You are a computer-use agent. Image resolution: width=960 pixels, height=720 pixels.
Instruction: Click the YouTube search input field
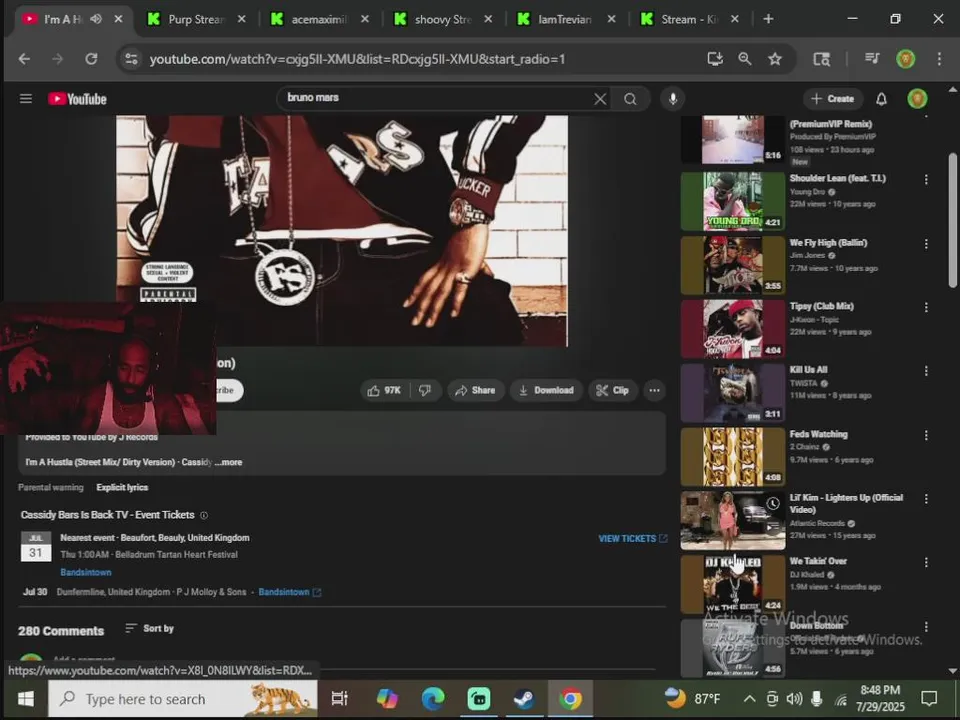coord(435,99)
